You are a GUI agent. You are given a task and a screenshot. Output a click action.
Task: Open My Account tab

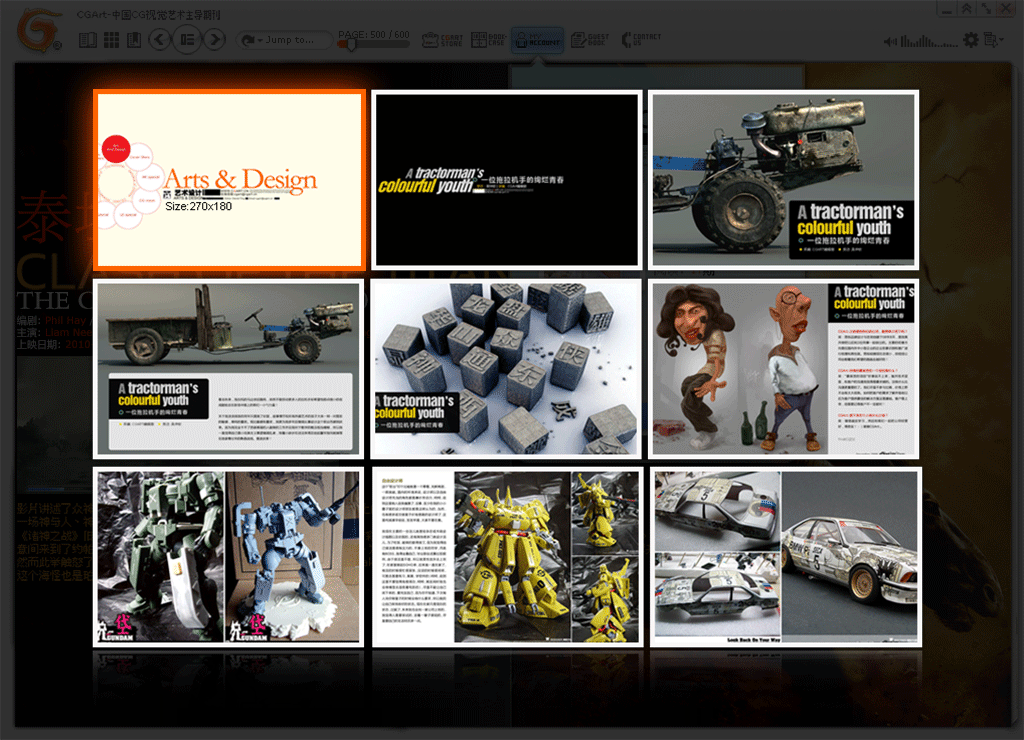coord(537,40)
